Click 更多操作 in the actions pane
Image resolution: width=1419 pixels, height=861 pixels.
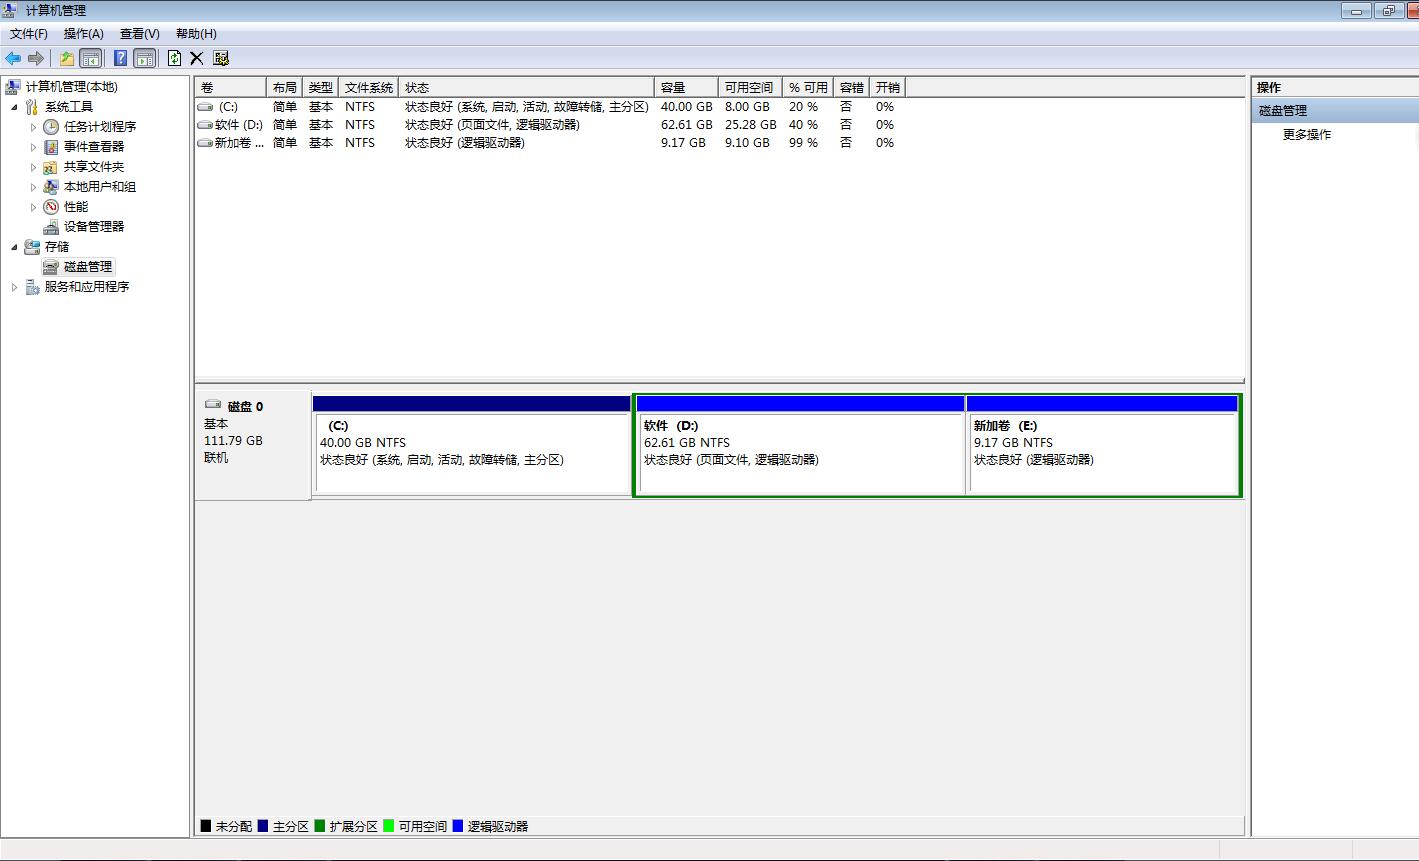[1307, 135]
